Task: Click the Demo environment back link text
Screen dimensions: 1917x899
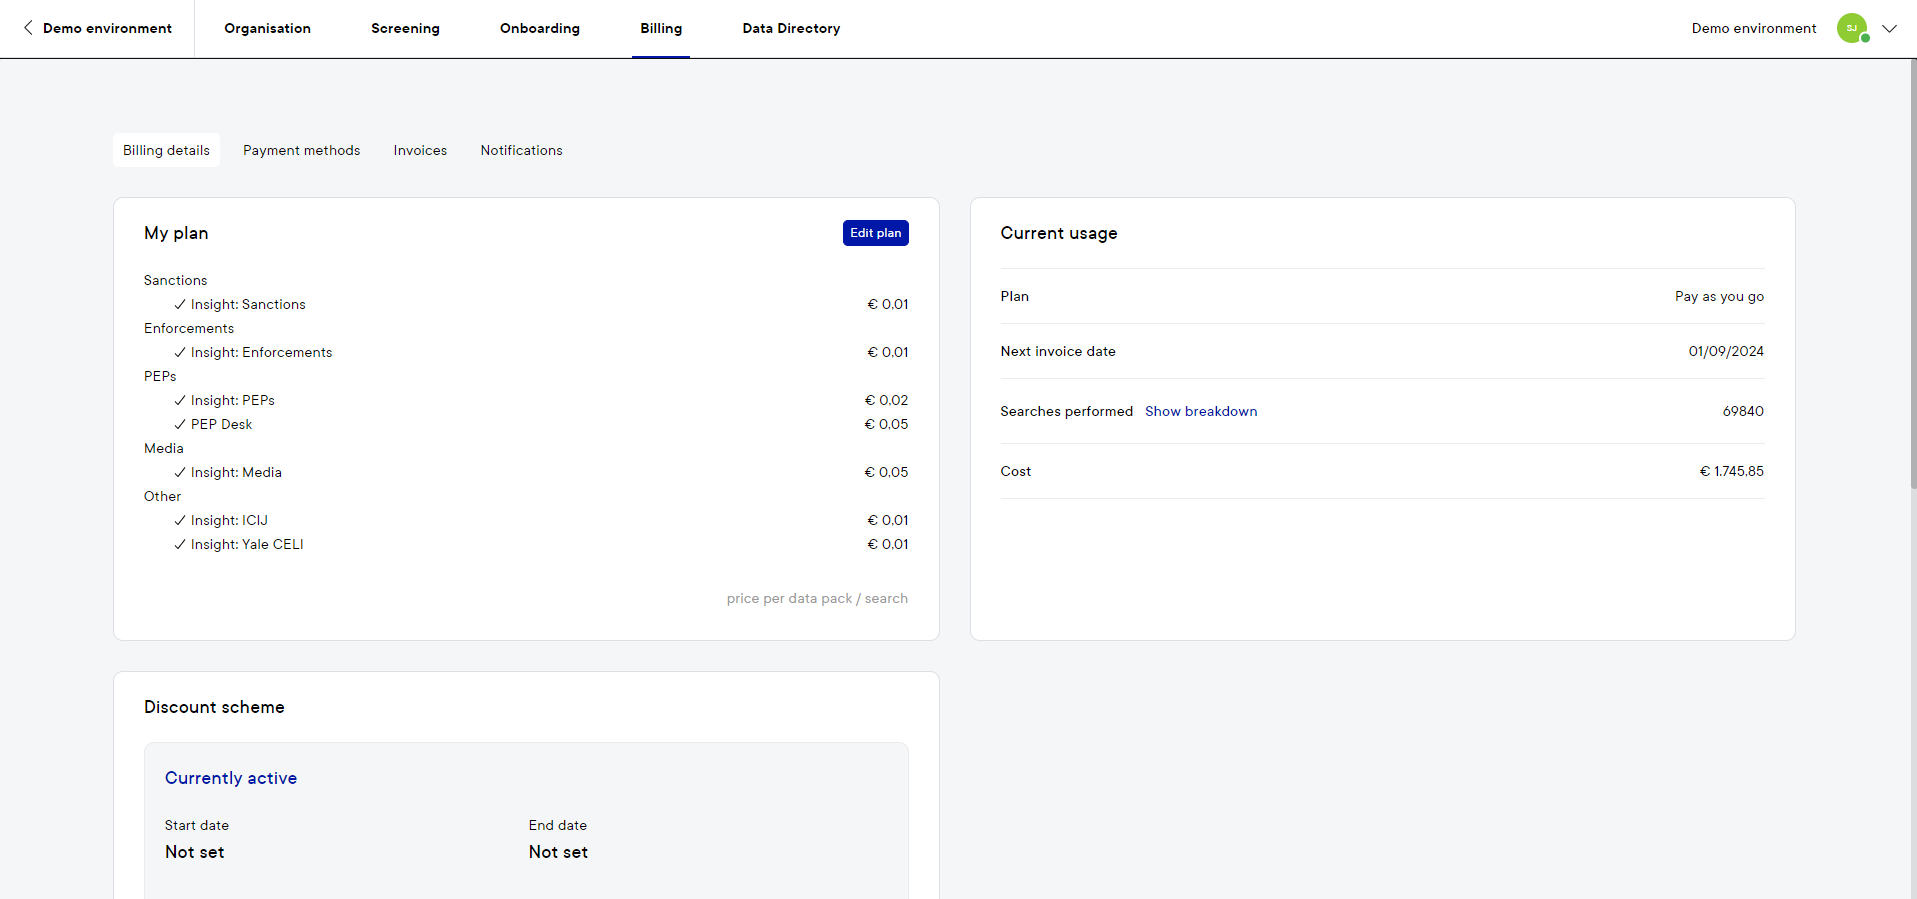Action: pos(107,28)
